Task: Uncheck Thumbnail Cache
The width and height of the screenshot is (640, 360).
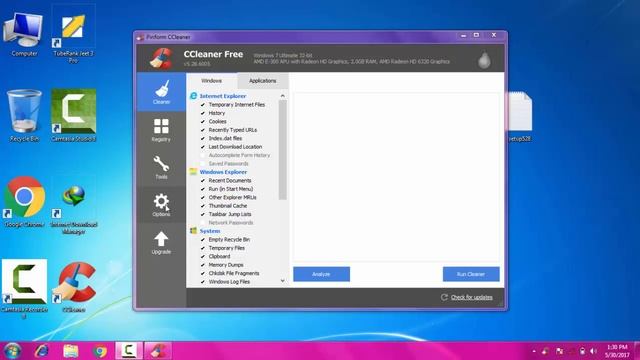Action: 203,206
